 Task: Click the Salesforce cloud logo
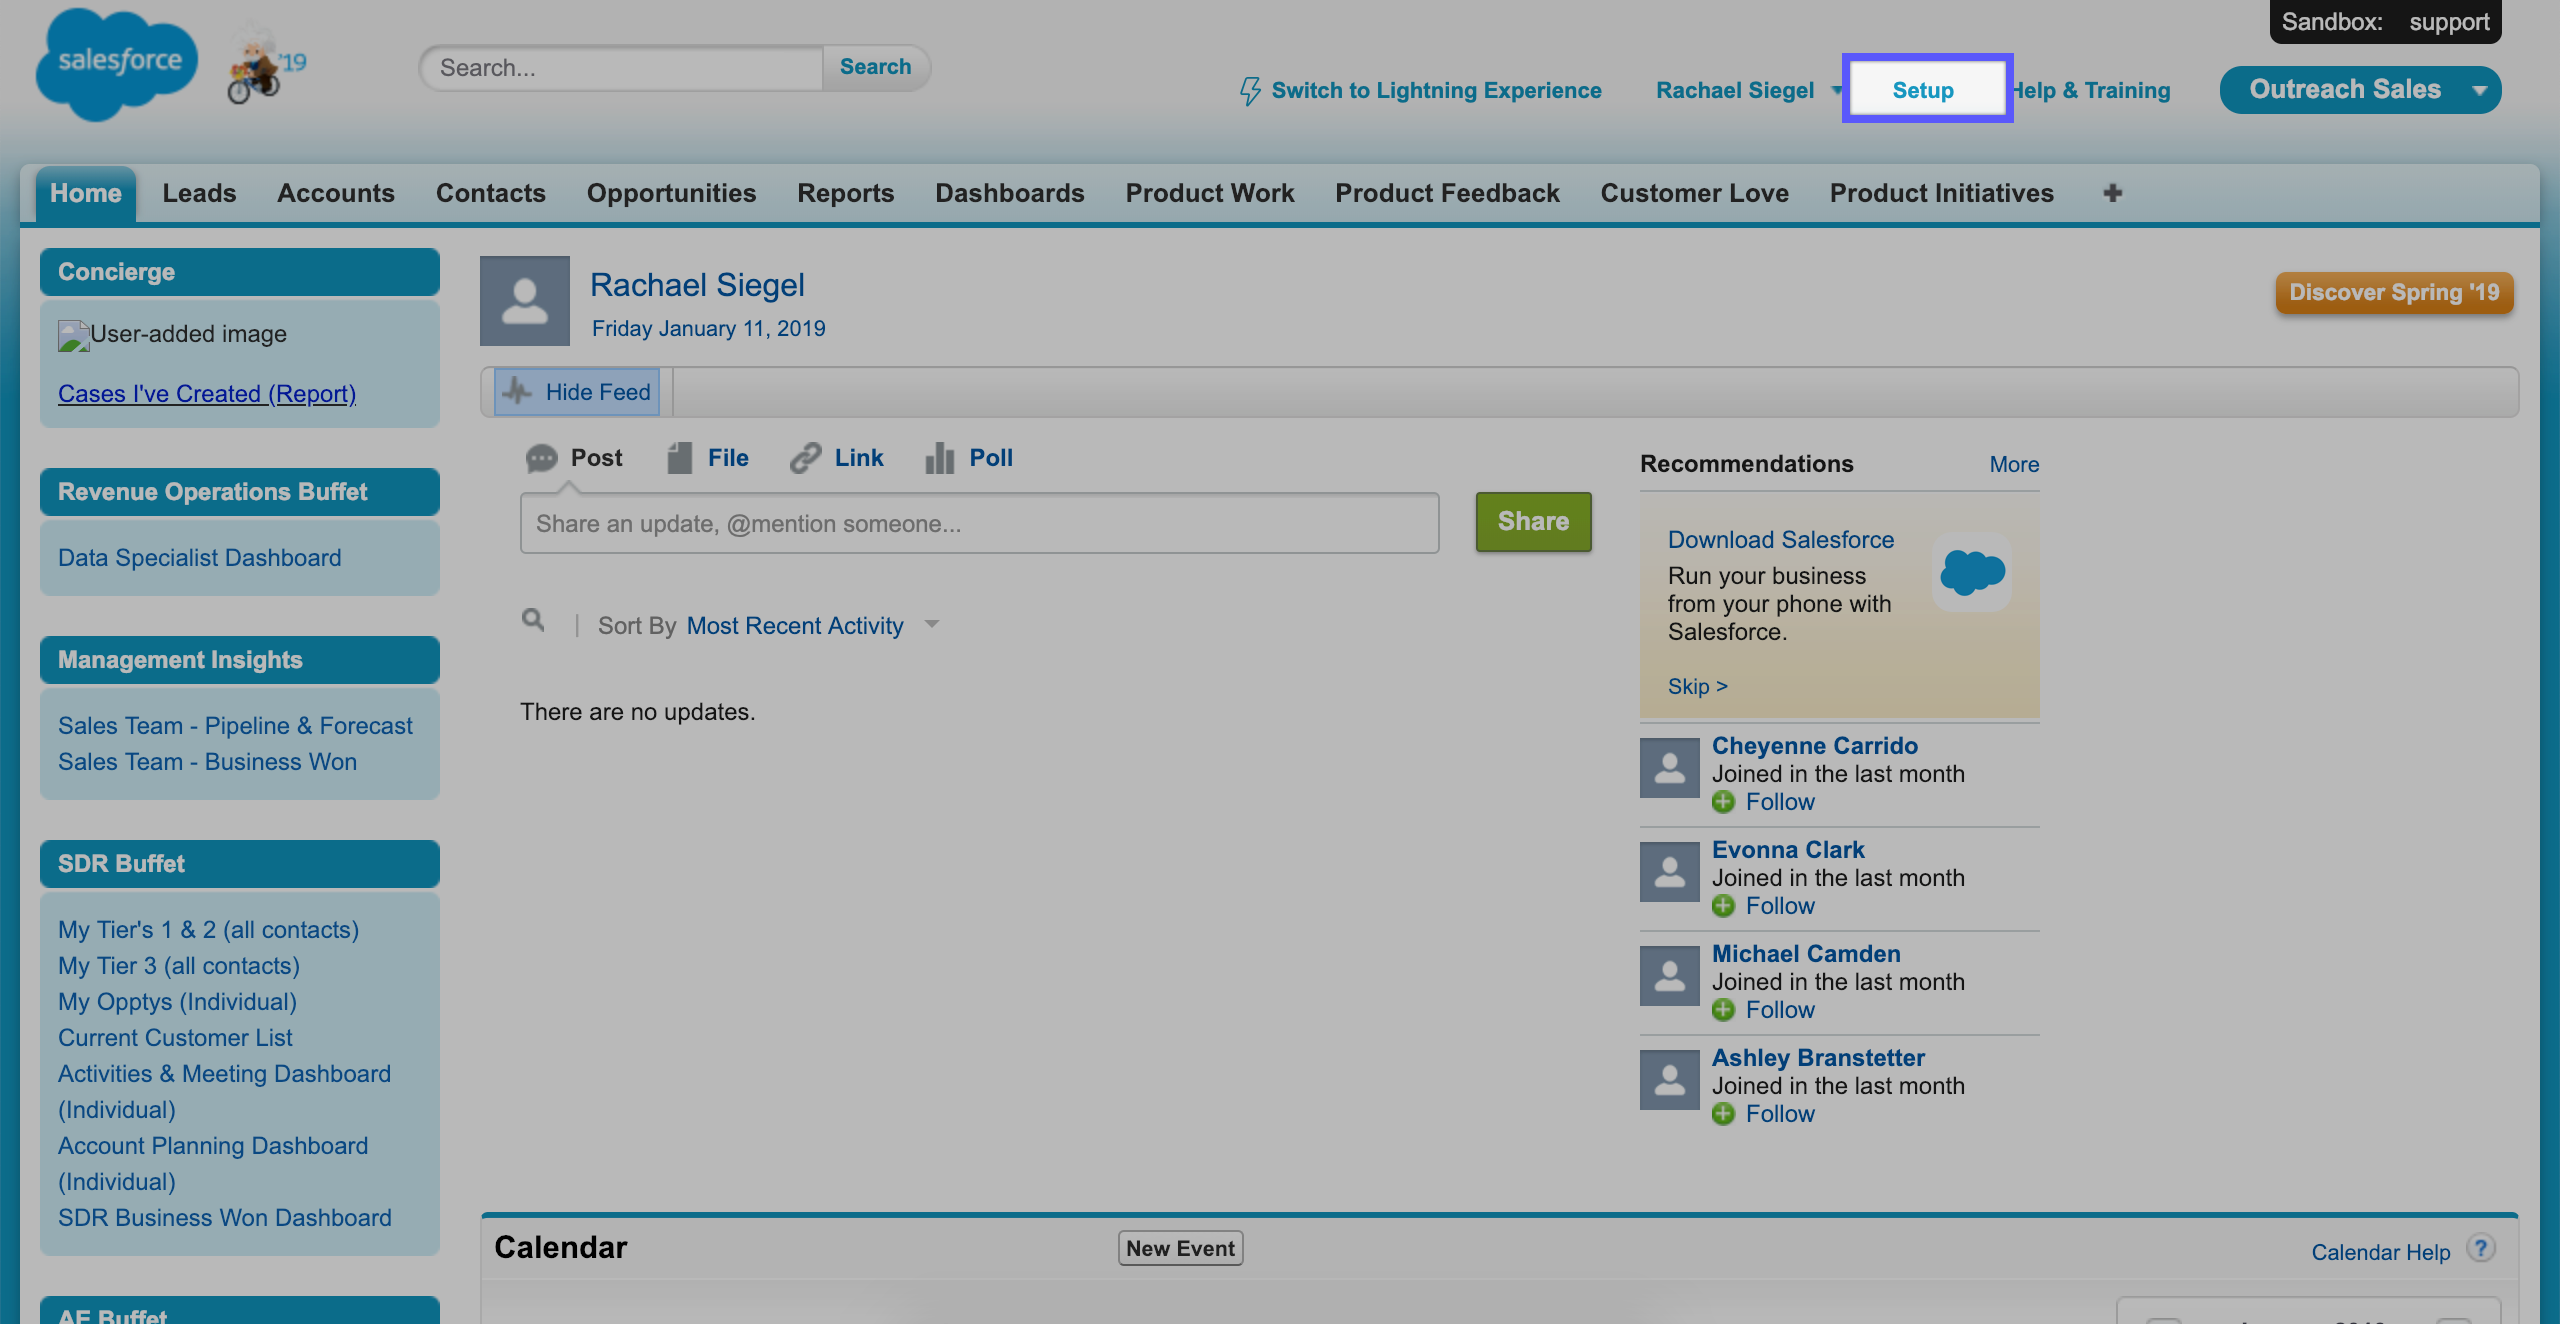(x=116, y=64)
